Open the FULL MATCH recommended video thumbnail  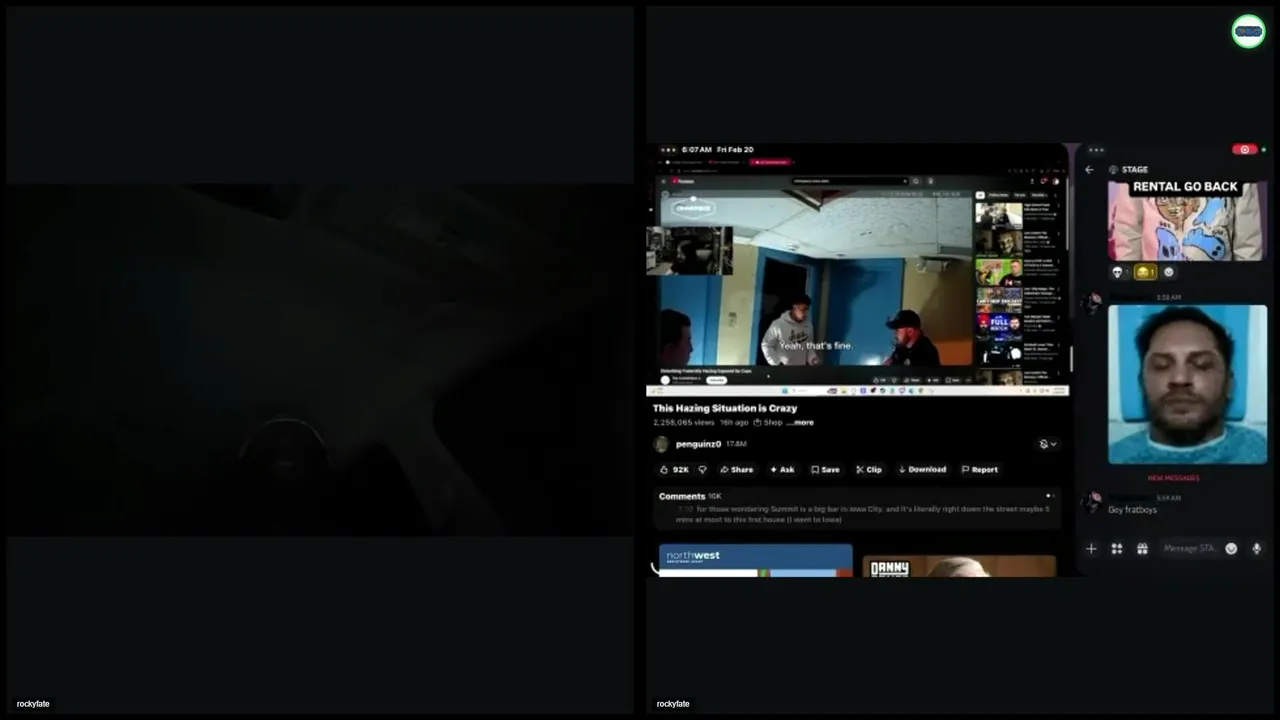[x=999, y=327]
